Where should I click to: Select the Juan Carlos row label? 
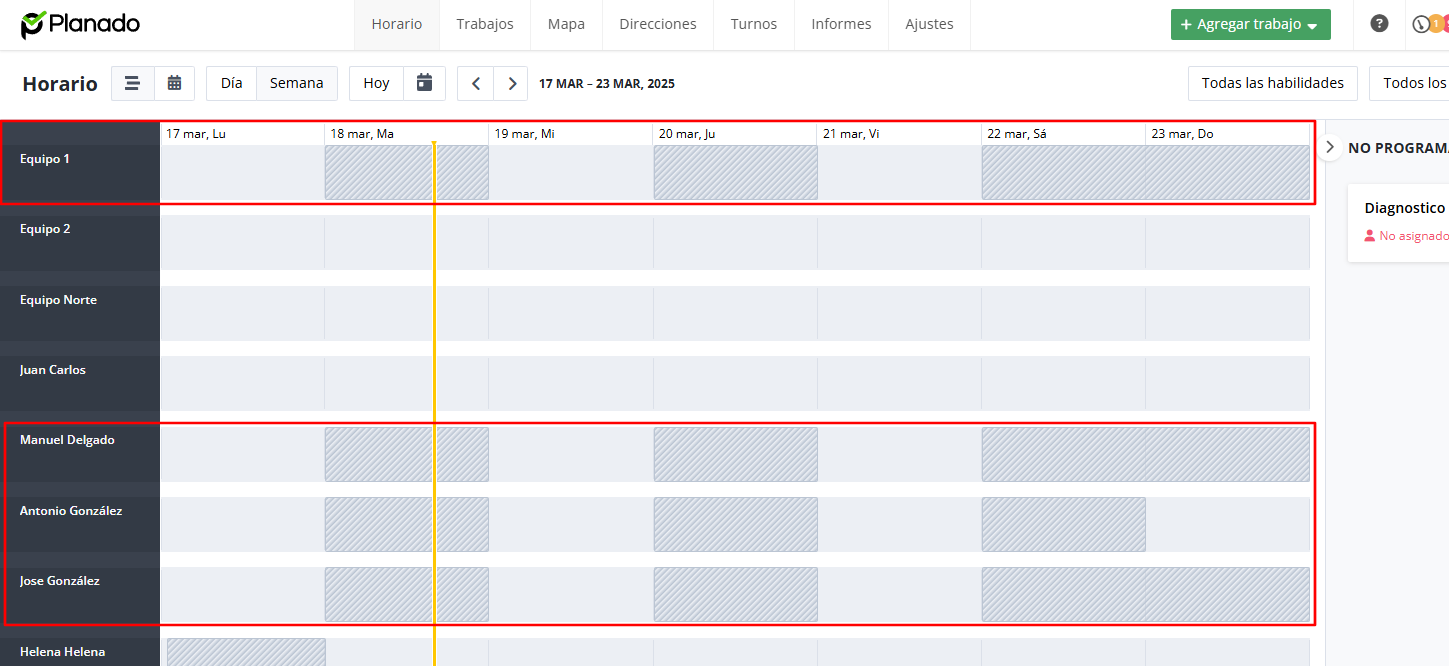53,370
